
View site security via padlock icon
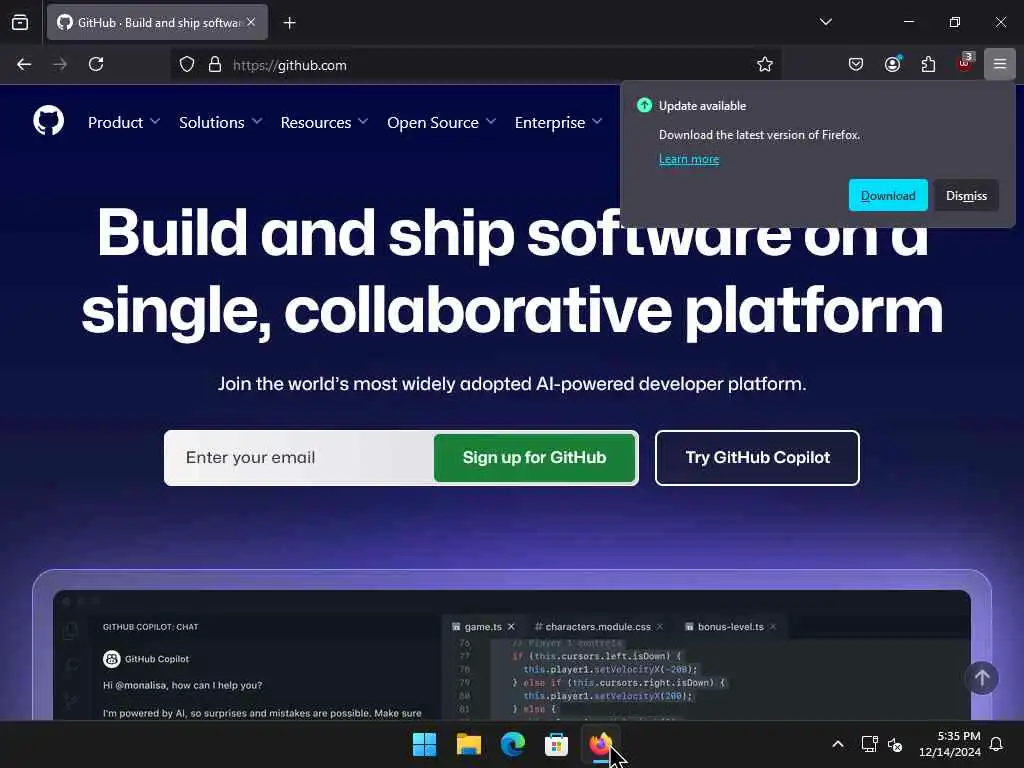coord(214,64)
